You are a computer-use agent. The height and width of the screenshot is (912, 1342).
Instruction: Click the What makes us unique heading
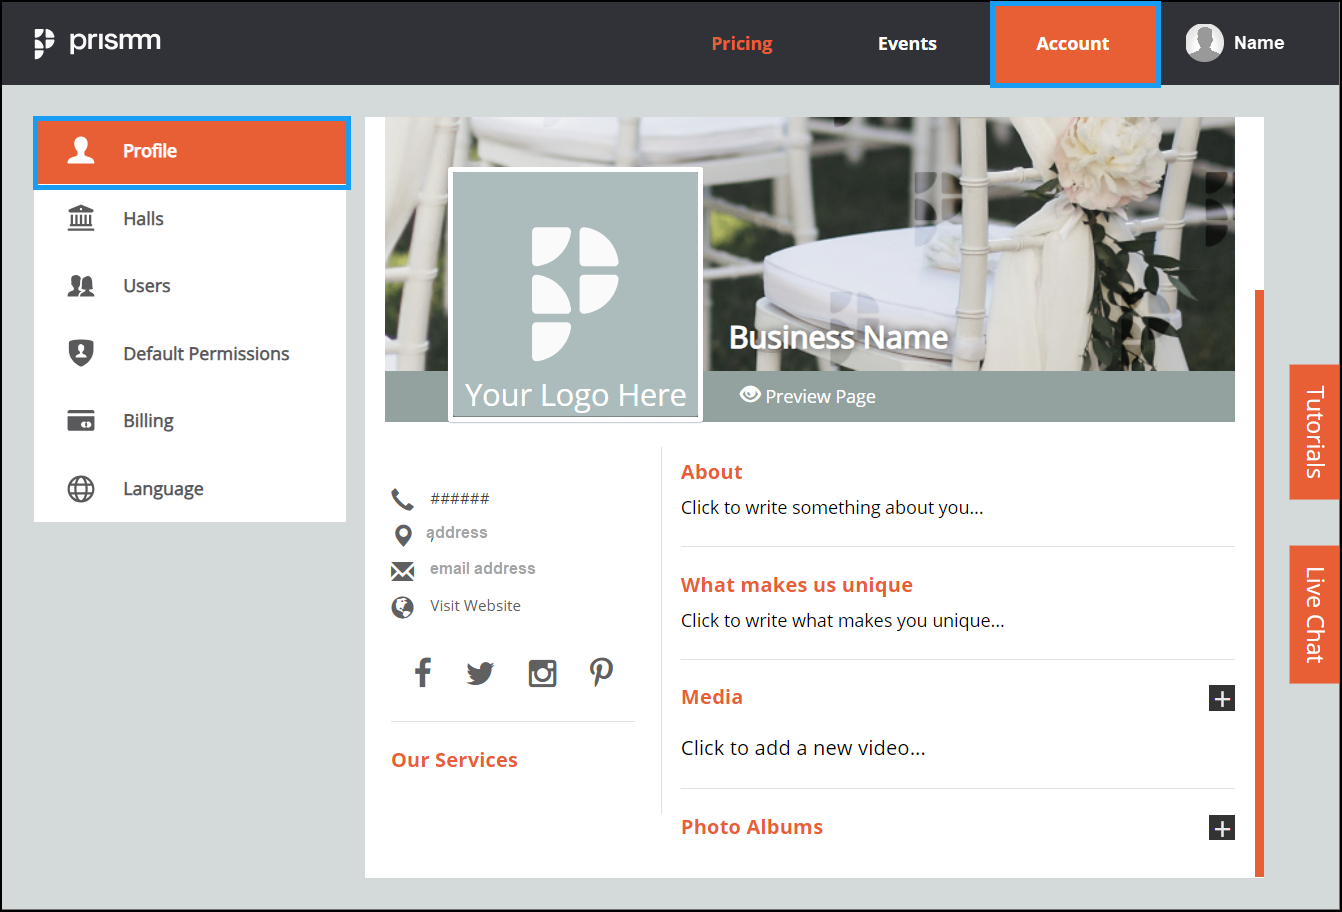pos(797,585)
